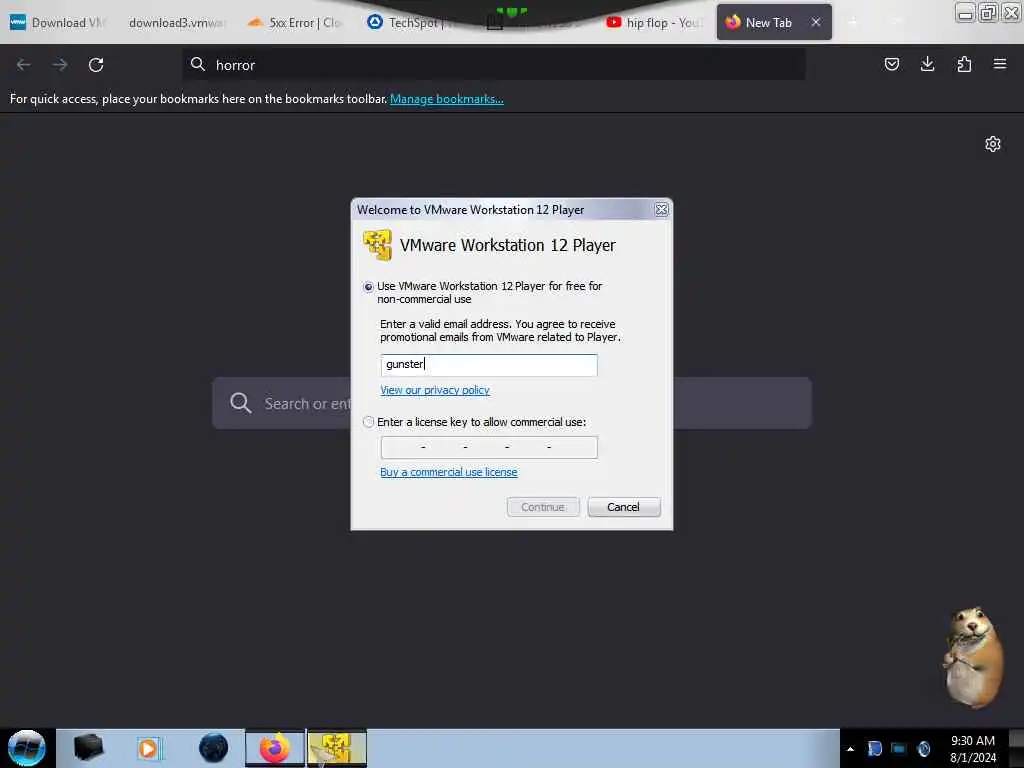Switch to the 5xx Error Cloudflare tab
The width and height of the screenshot is (1024, 768).
pyautogui.click(x=295, y=23)
